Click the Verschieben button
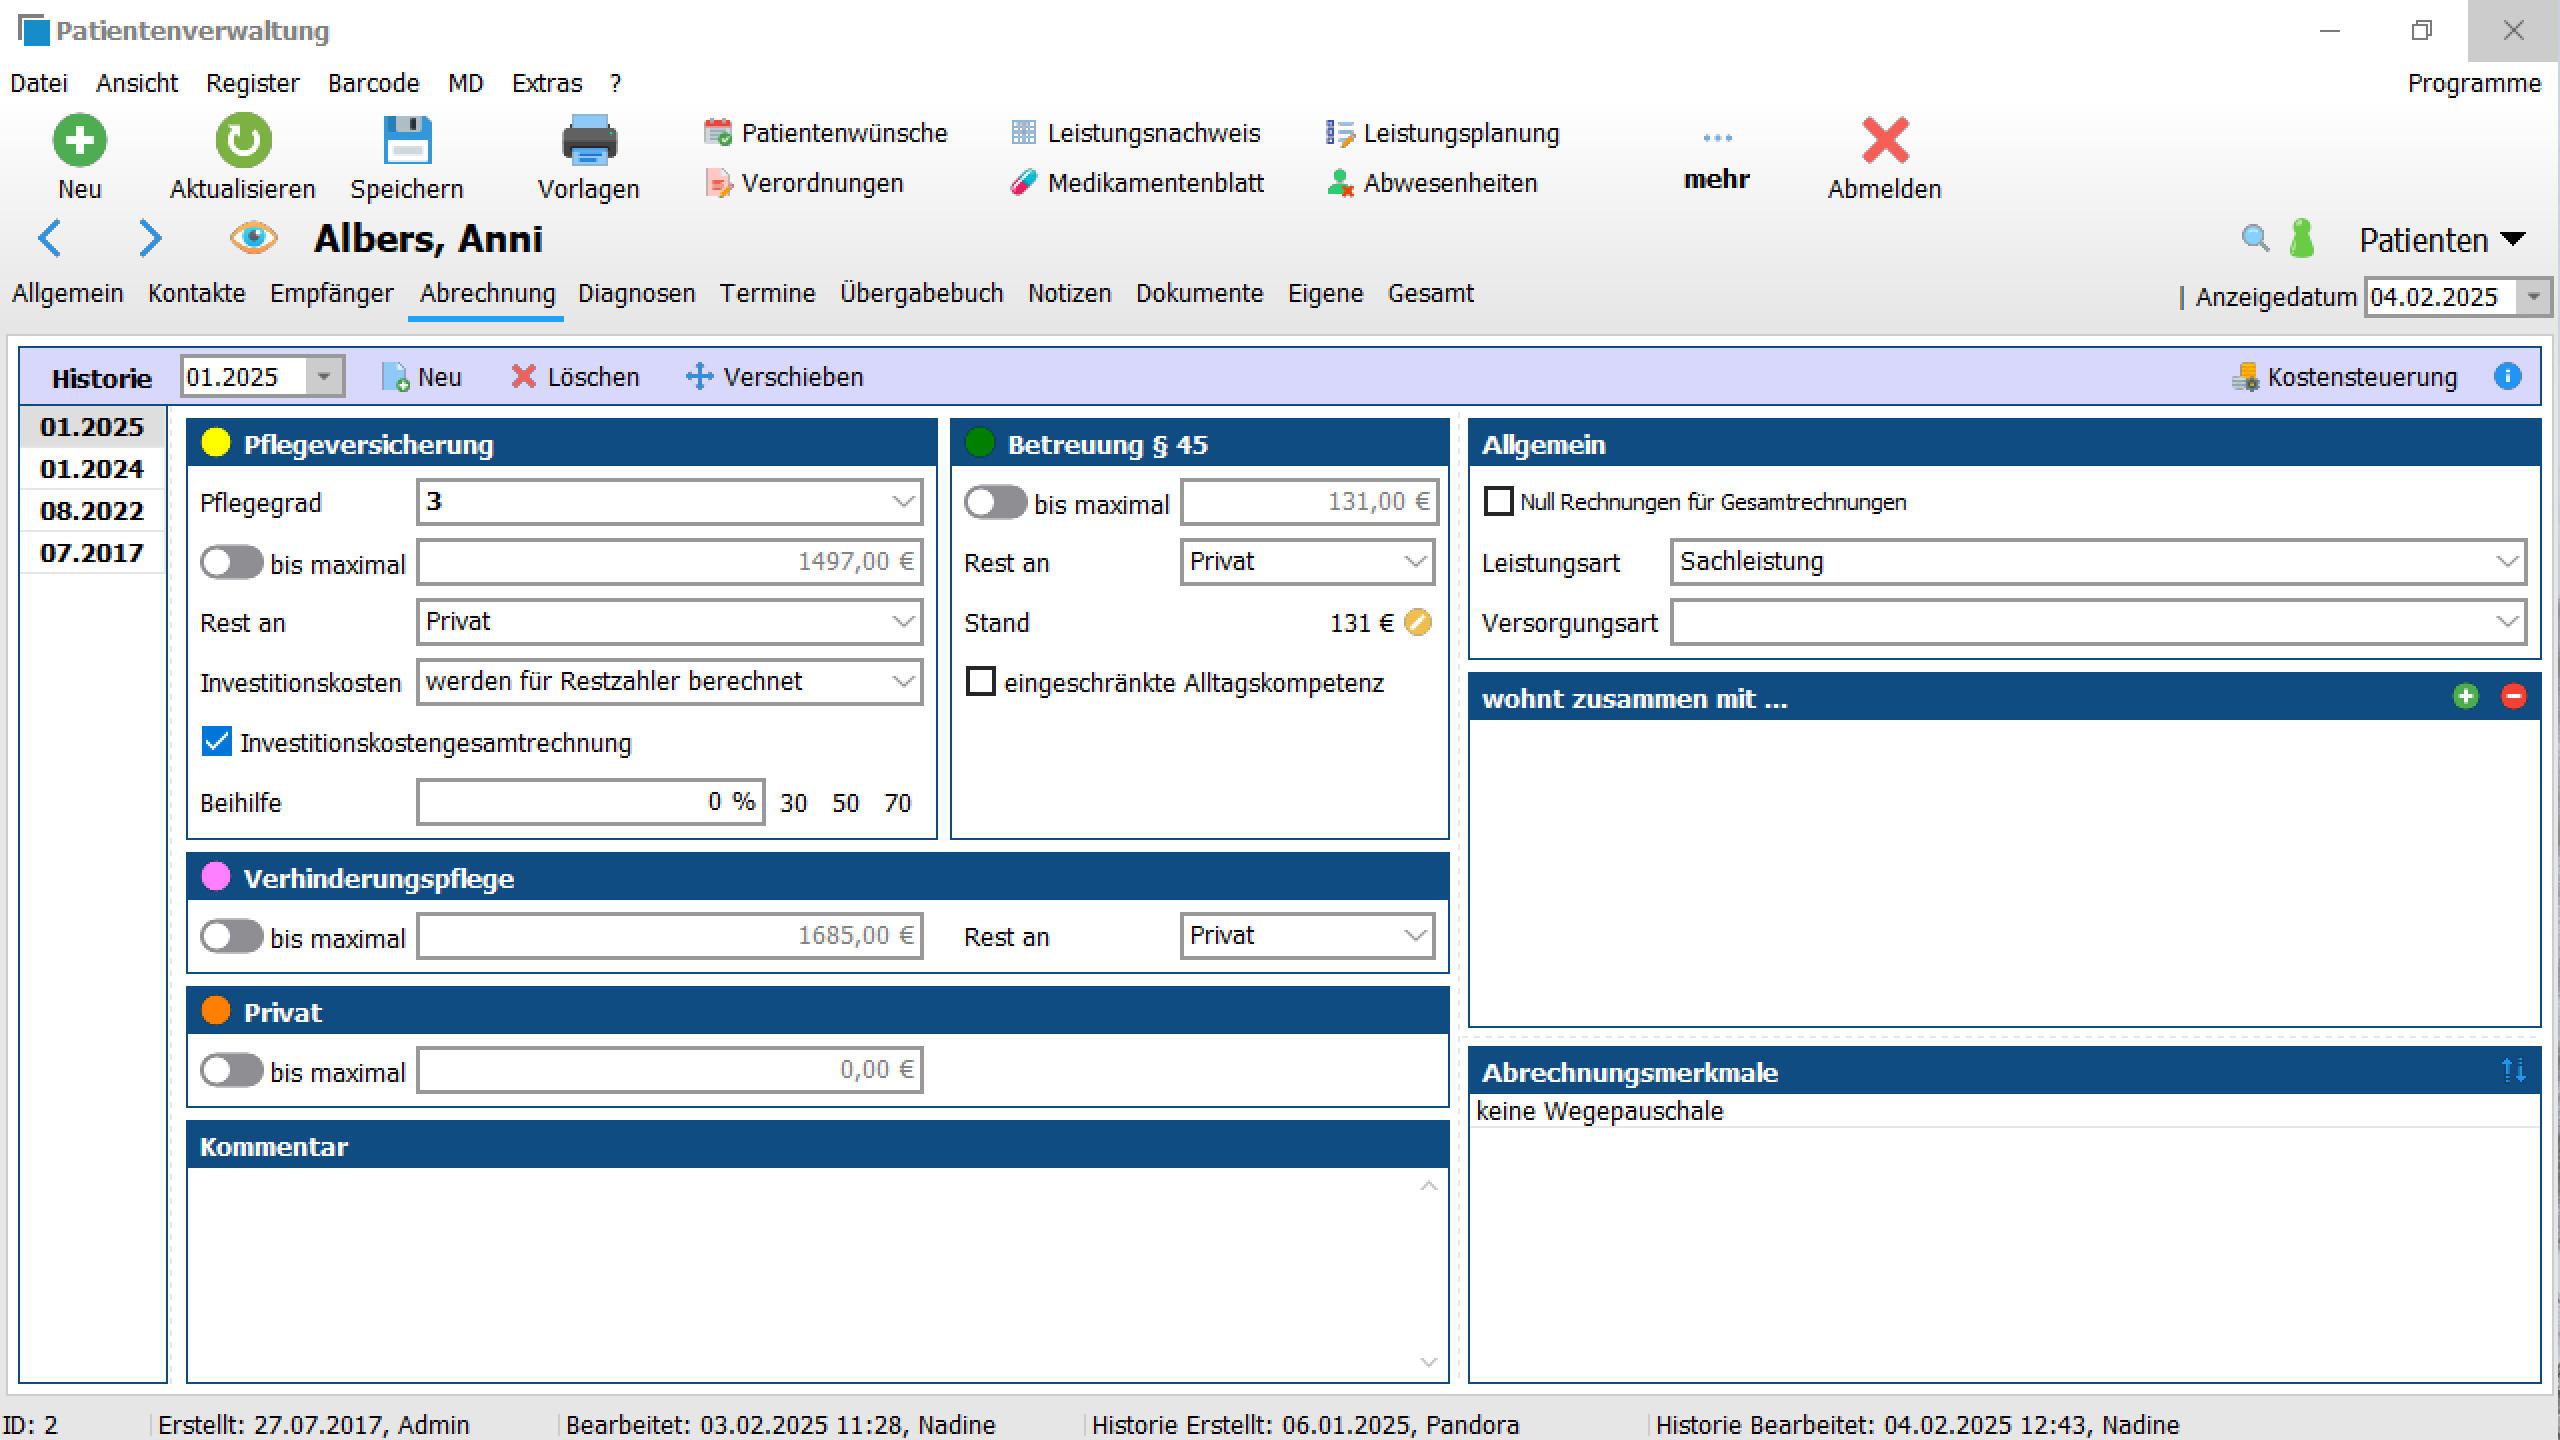The height and width of the screenshot is (1440, 2560). click(x=774, y=377)
